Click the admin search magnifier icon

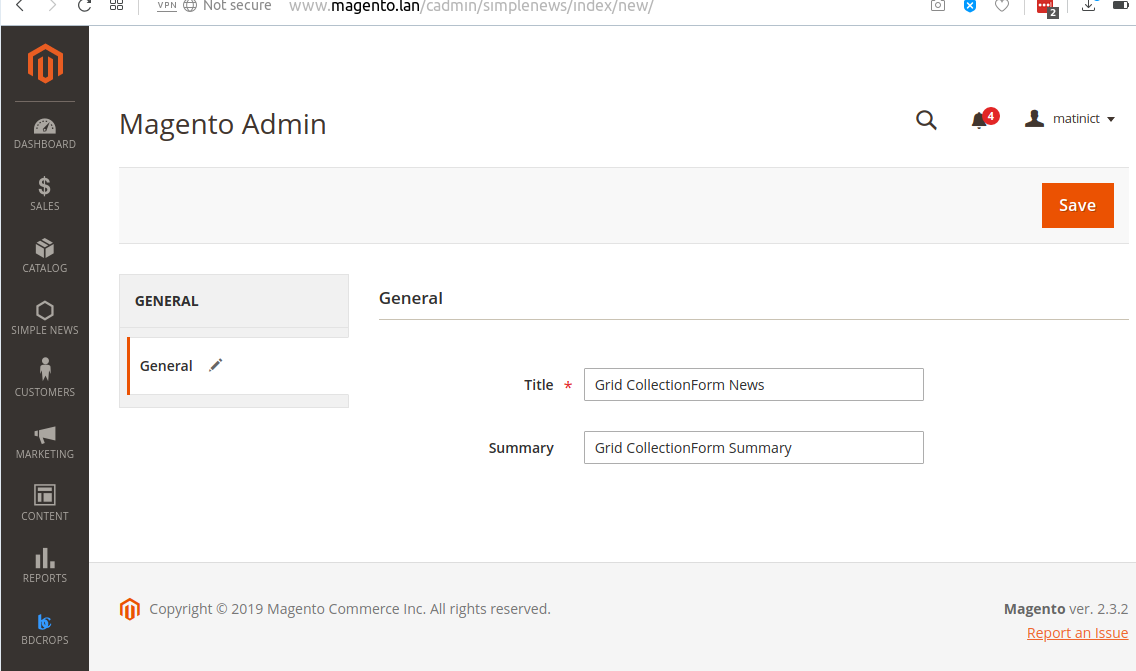pyautogui.click(x=927, y=121)
